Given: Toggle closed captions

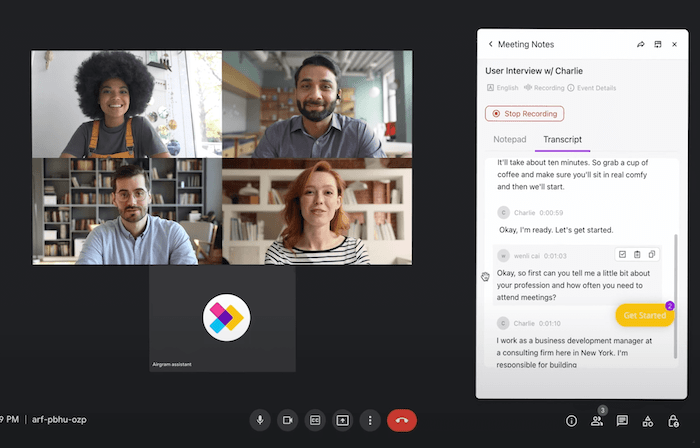Looking at the screenshot, I should click(315, 420).
